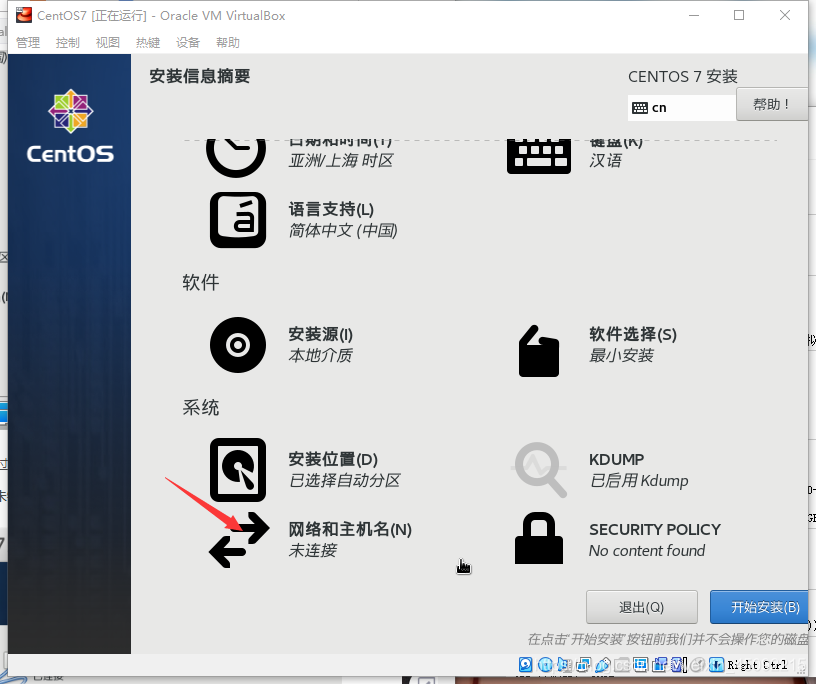Open the 热键 menu

pos(148,42)
